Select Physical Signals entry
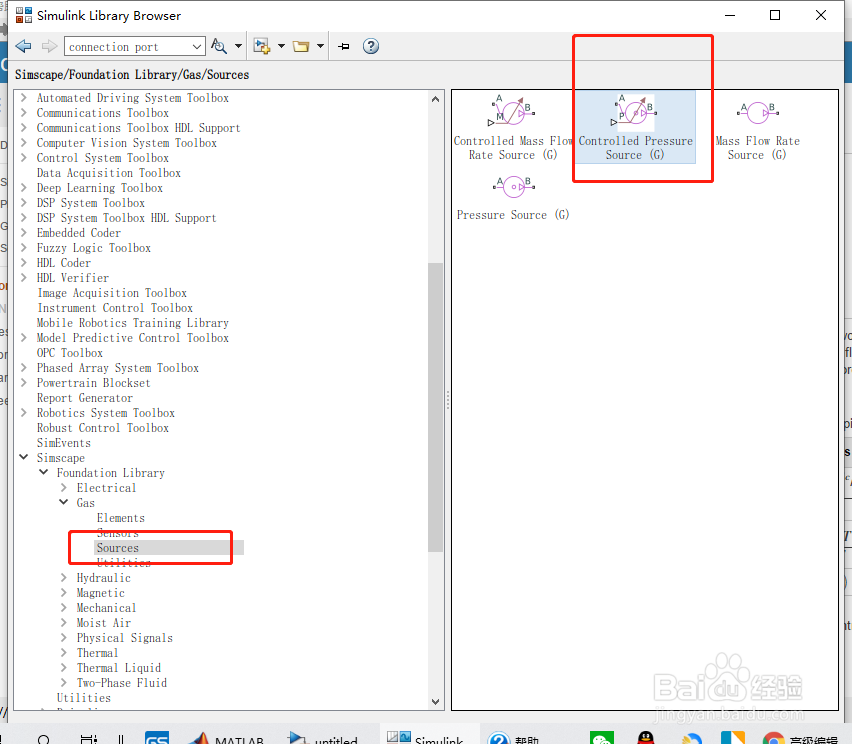The width and height of the screenshot is (852, 744). tap(124, 638)
